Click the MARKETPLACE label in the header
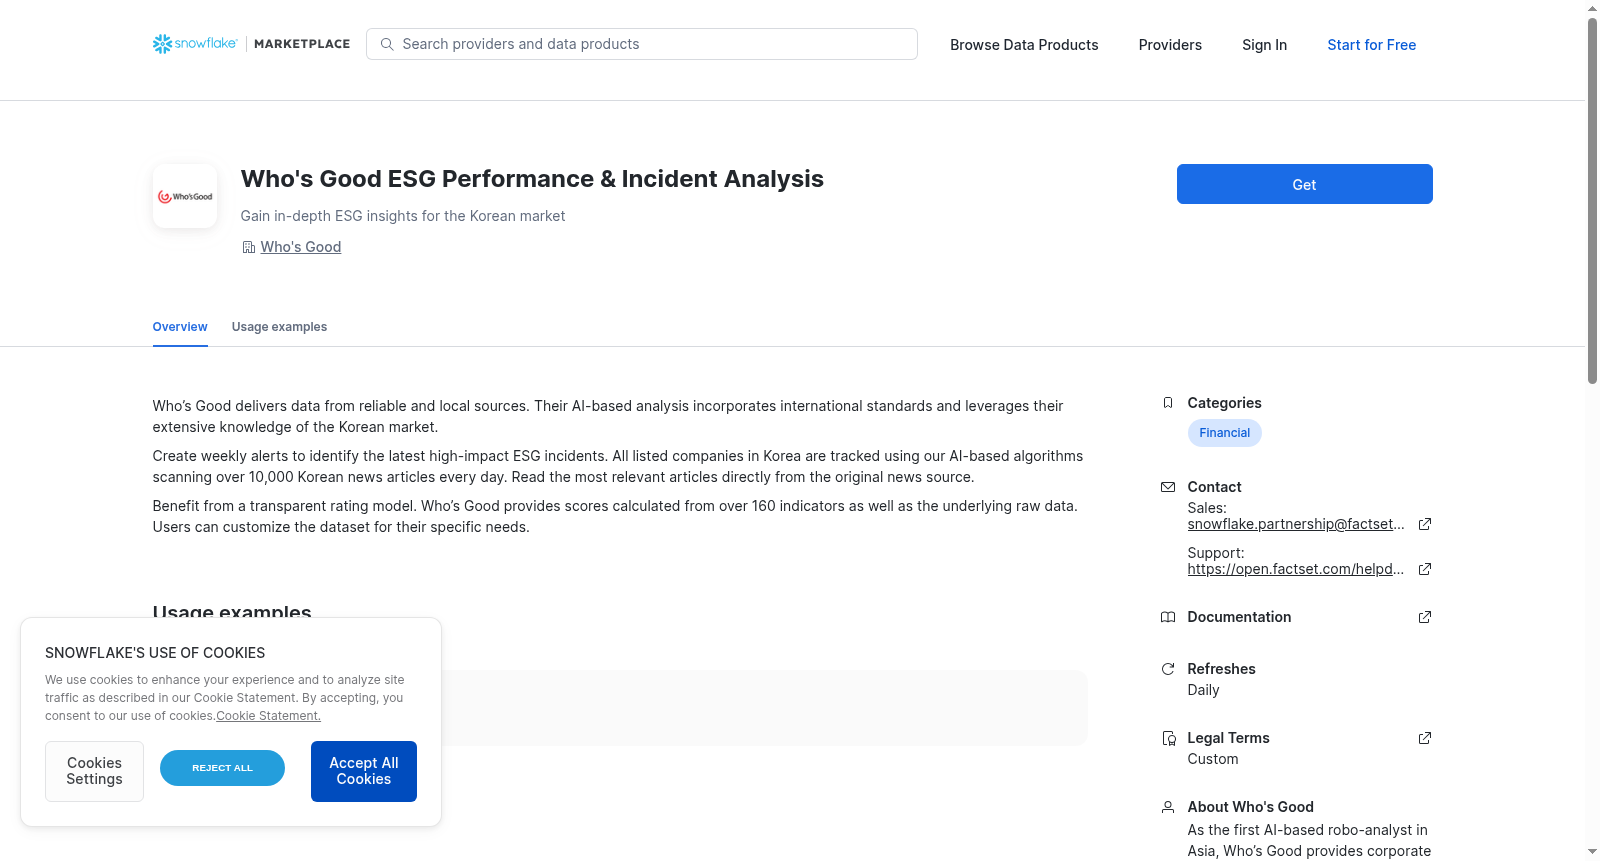 [x=302, y=44]
